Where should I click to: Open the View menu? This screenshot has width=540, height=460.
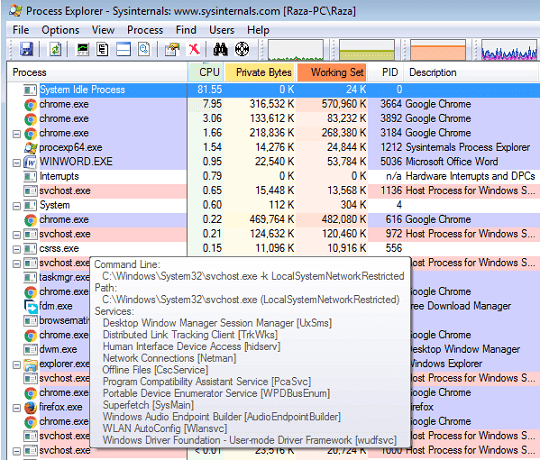point(103,30)
